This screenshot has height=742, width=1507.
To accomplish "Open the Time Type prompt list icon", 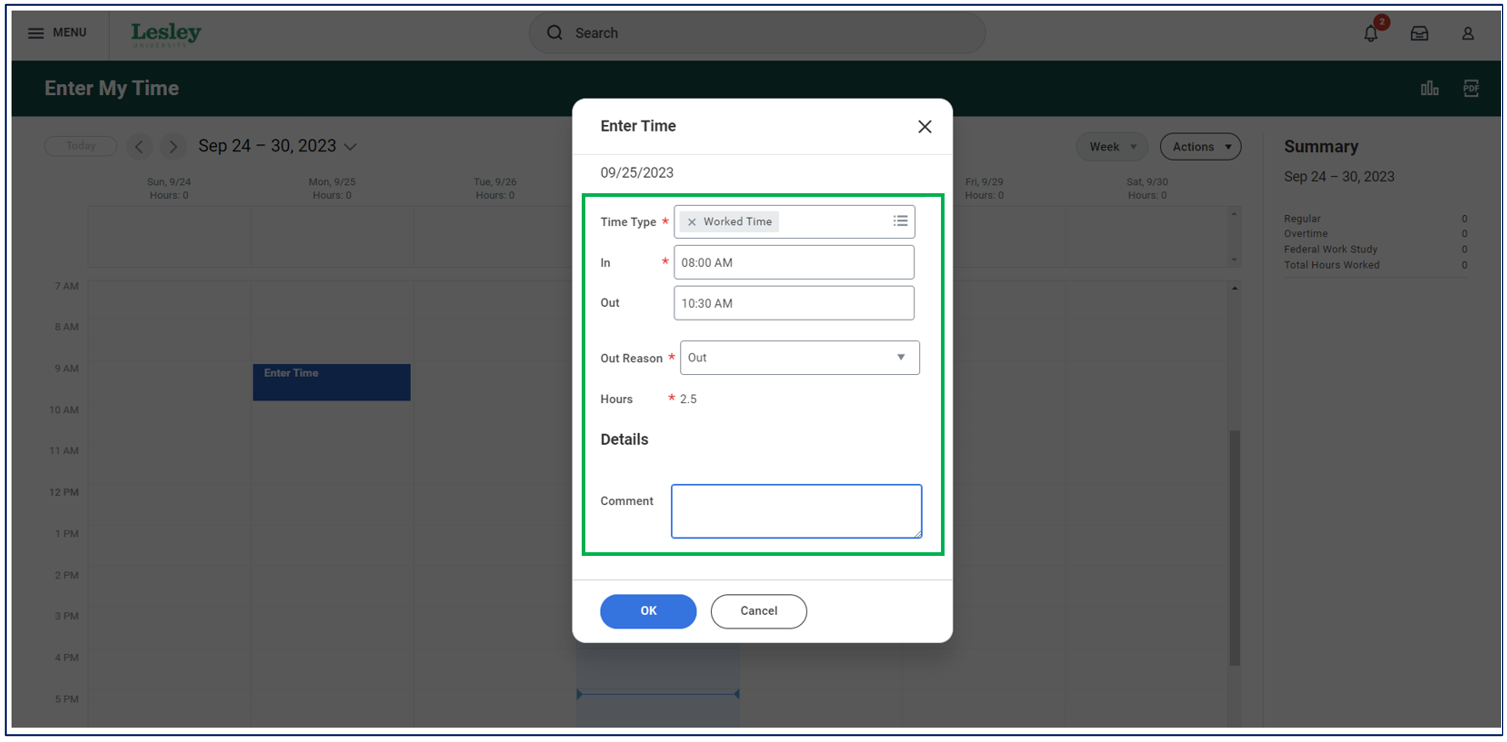I will [x=900, y=221].
